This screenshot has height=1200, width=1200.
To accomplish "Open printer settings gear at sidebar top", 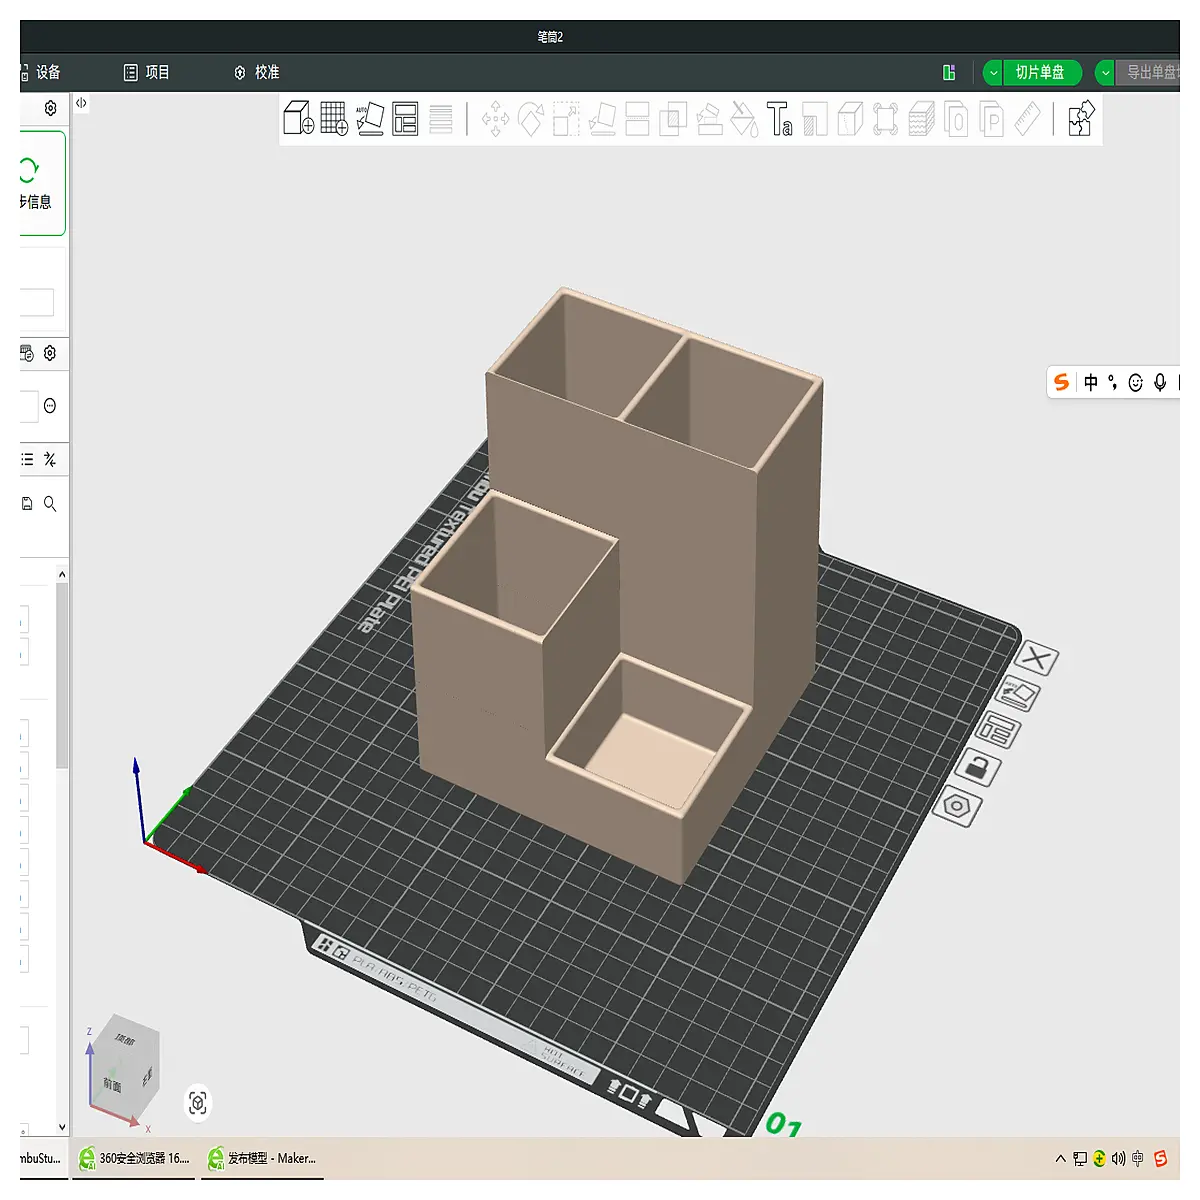I will (x=51, y=108).
